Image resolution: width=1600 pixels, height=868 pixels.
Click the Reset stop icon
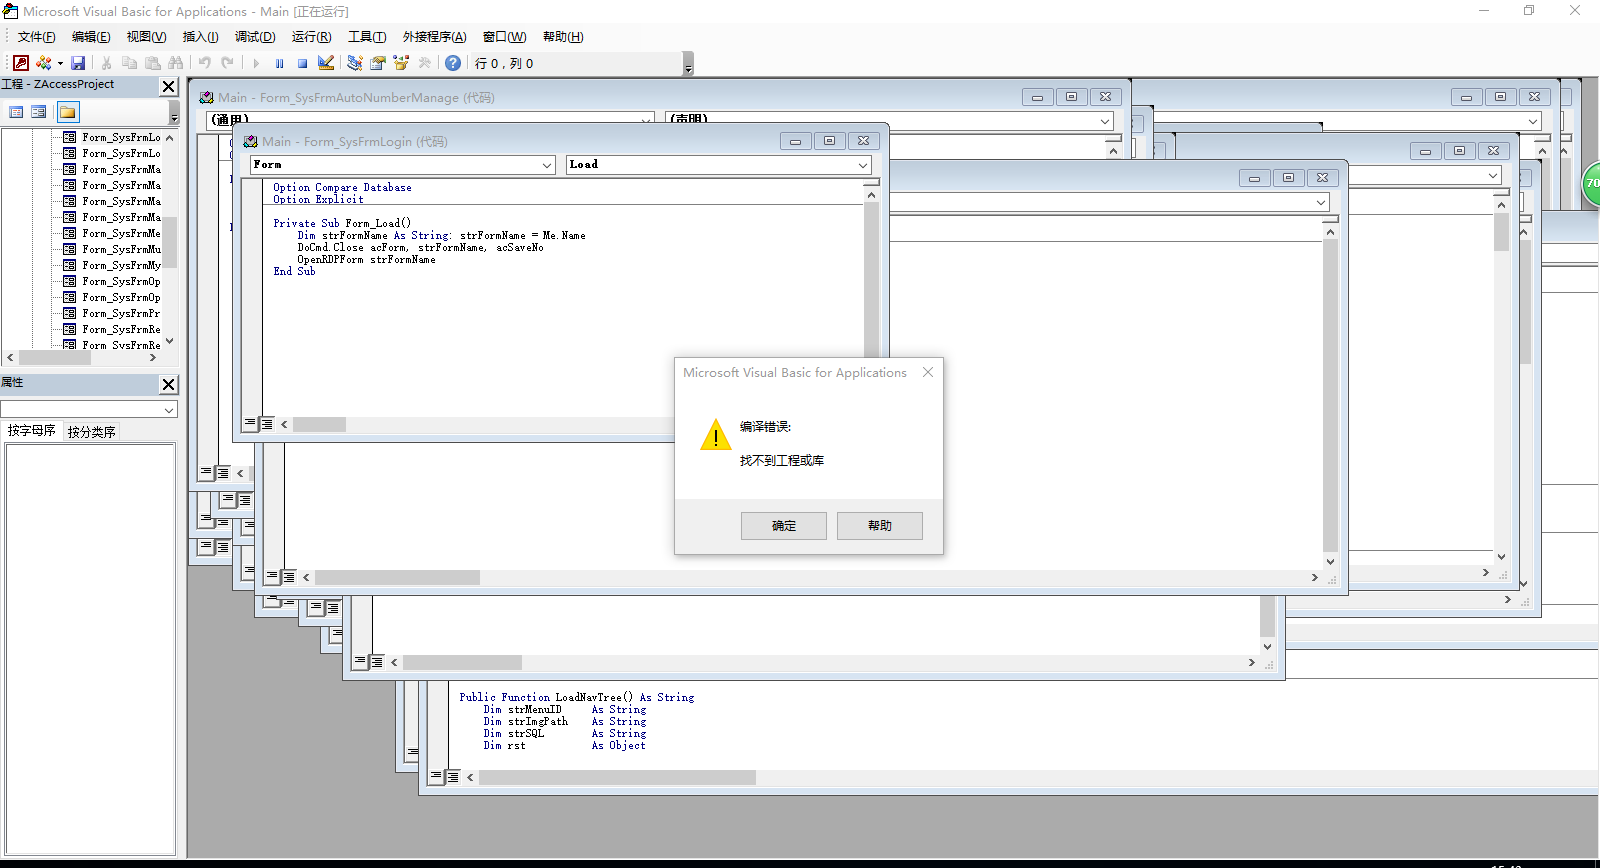point(302,63)
